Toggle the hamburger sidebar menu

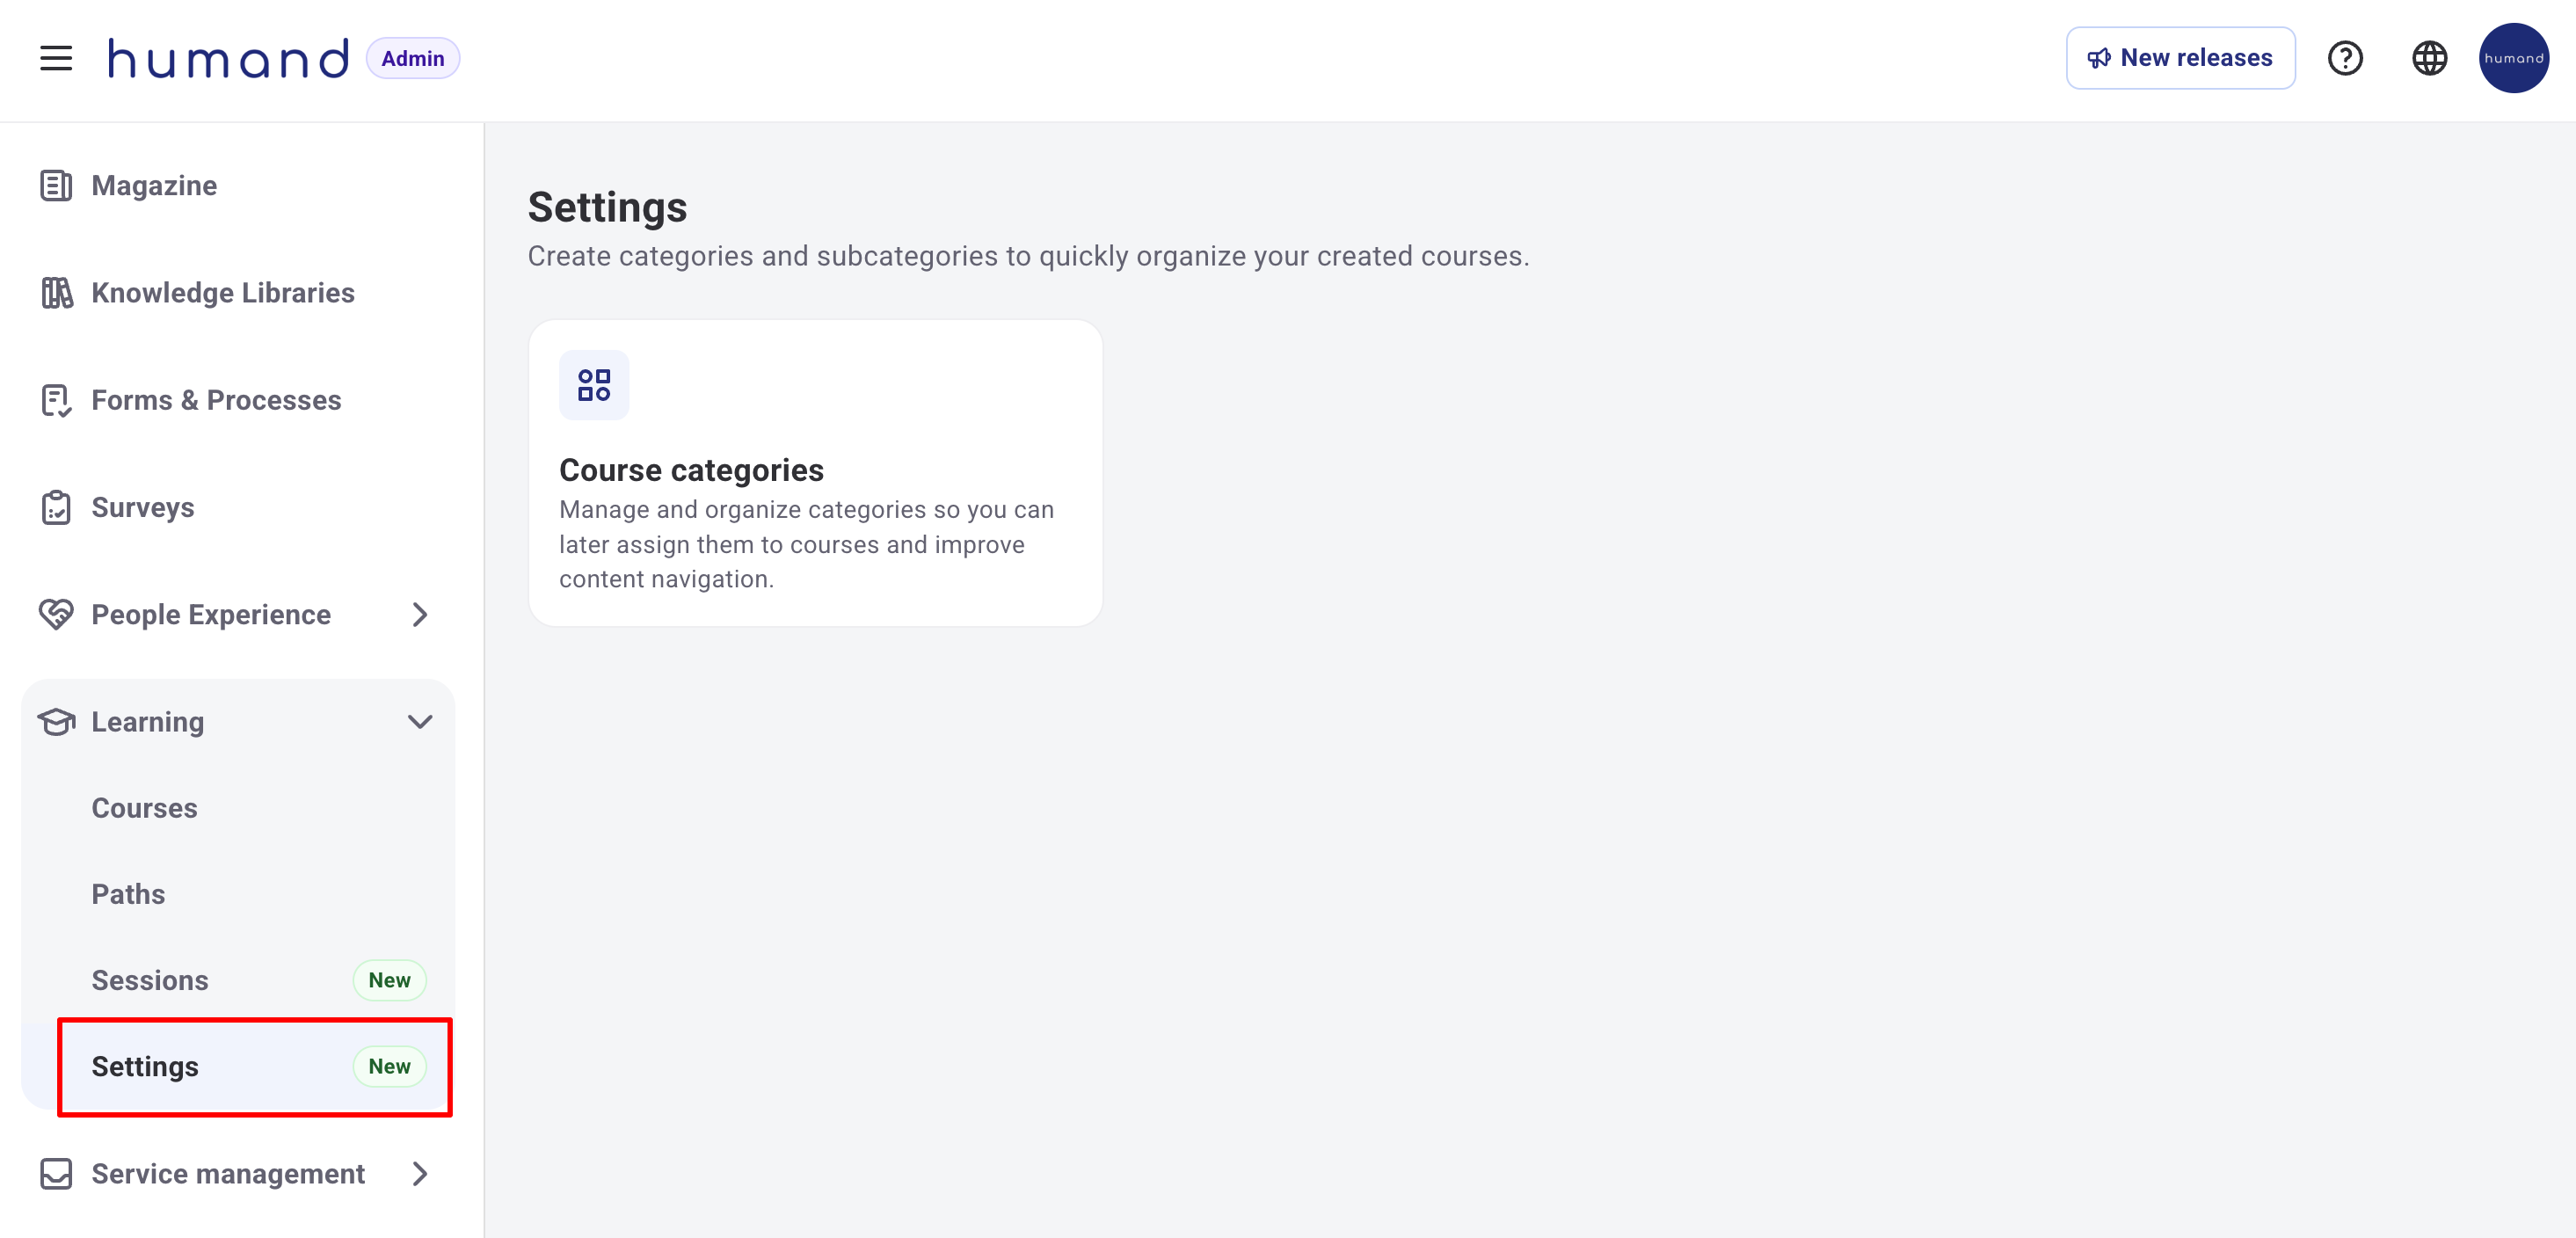click(x=56, y=58)
